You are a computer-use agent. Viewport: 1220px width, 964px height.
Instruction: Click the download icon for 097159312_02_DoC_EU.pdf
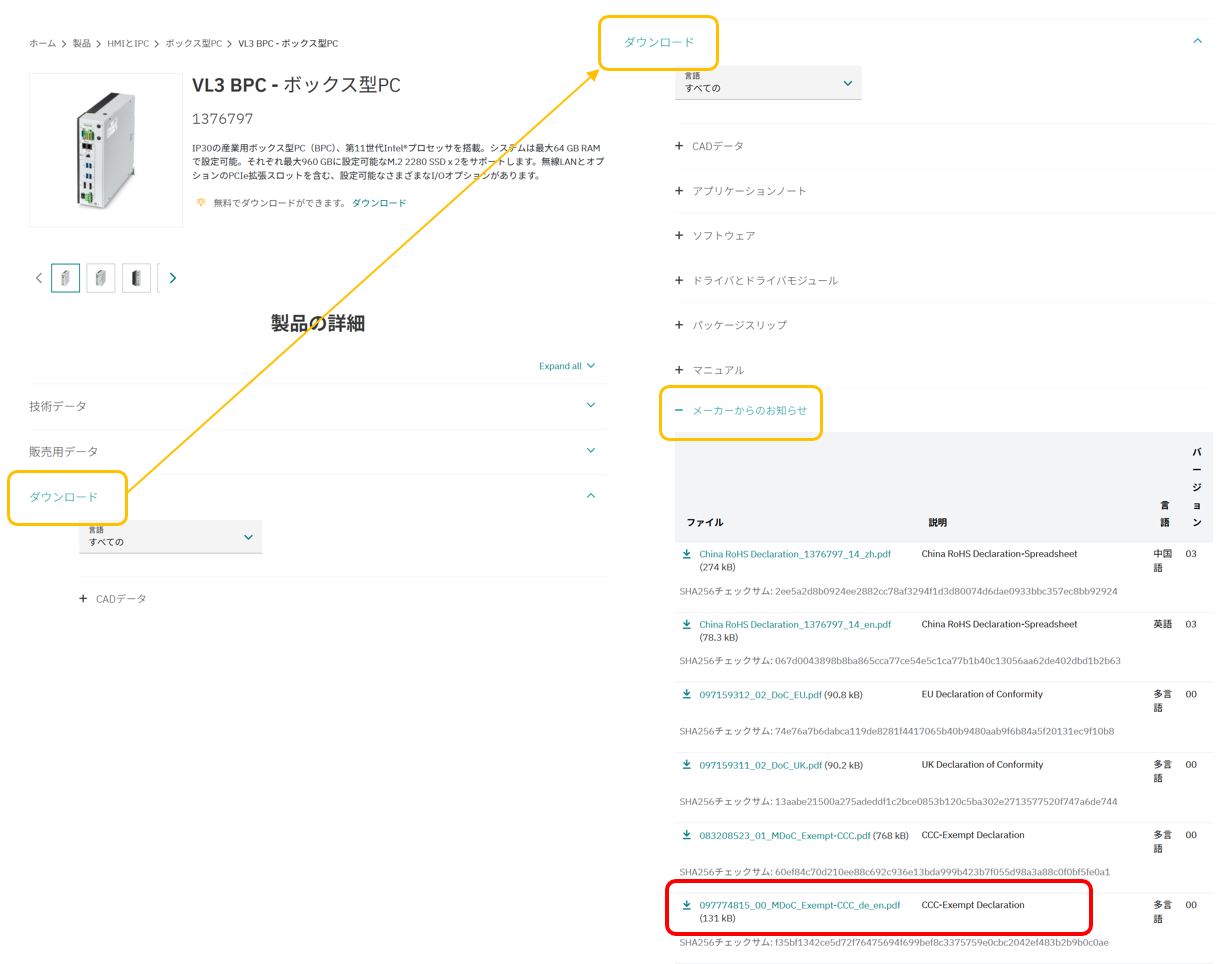pos(686,694)
